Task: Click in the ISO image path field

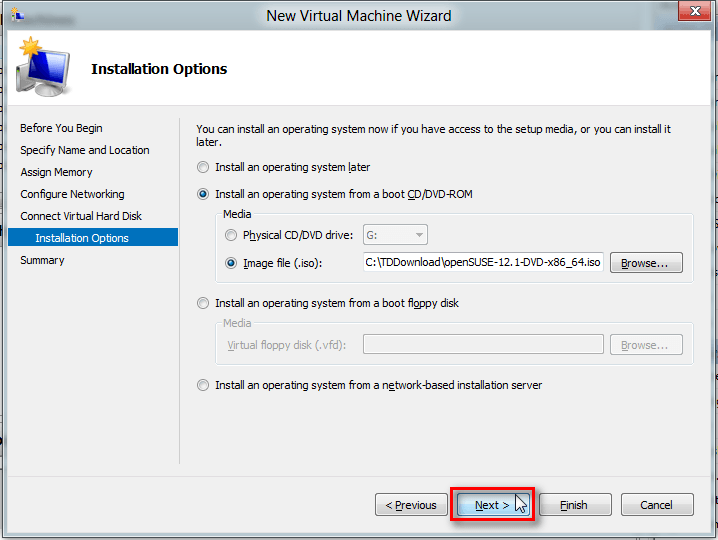Action: [x=483, y=263]
